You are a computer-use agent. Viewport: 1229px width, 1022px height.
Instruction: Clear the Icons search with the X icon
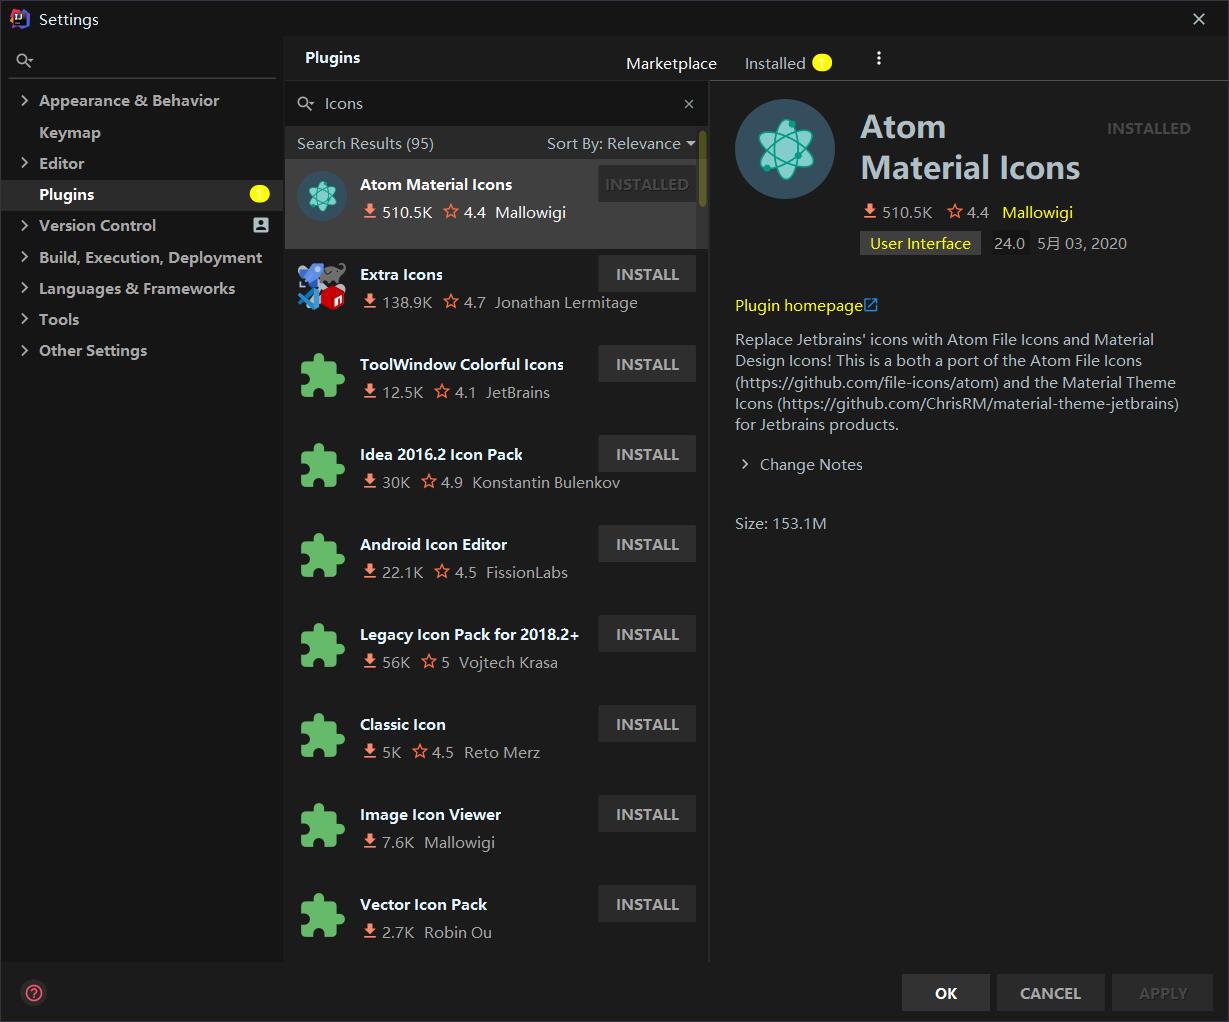coord(689,104)
